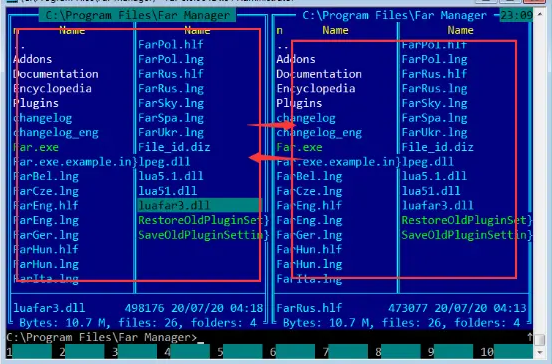The image size is (552, 364).
Task: Click sort mode letter n in right panel
Action: pos(280,30)
